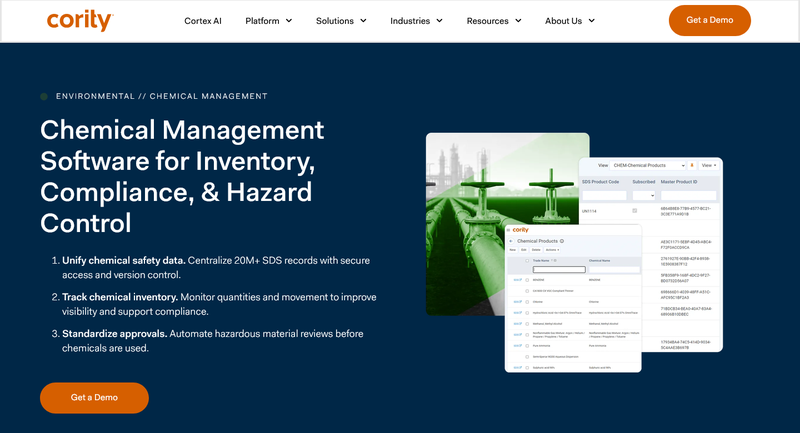Click the Standardize approvals text

[x=115, y=334]
